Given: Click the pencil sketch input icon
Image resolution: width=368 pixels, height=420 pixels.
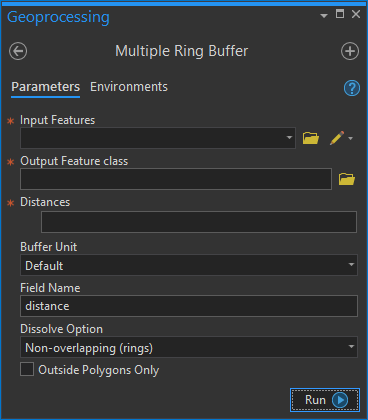Looking at the screenshot, I should coord(337,138).
